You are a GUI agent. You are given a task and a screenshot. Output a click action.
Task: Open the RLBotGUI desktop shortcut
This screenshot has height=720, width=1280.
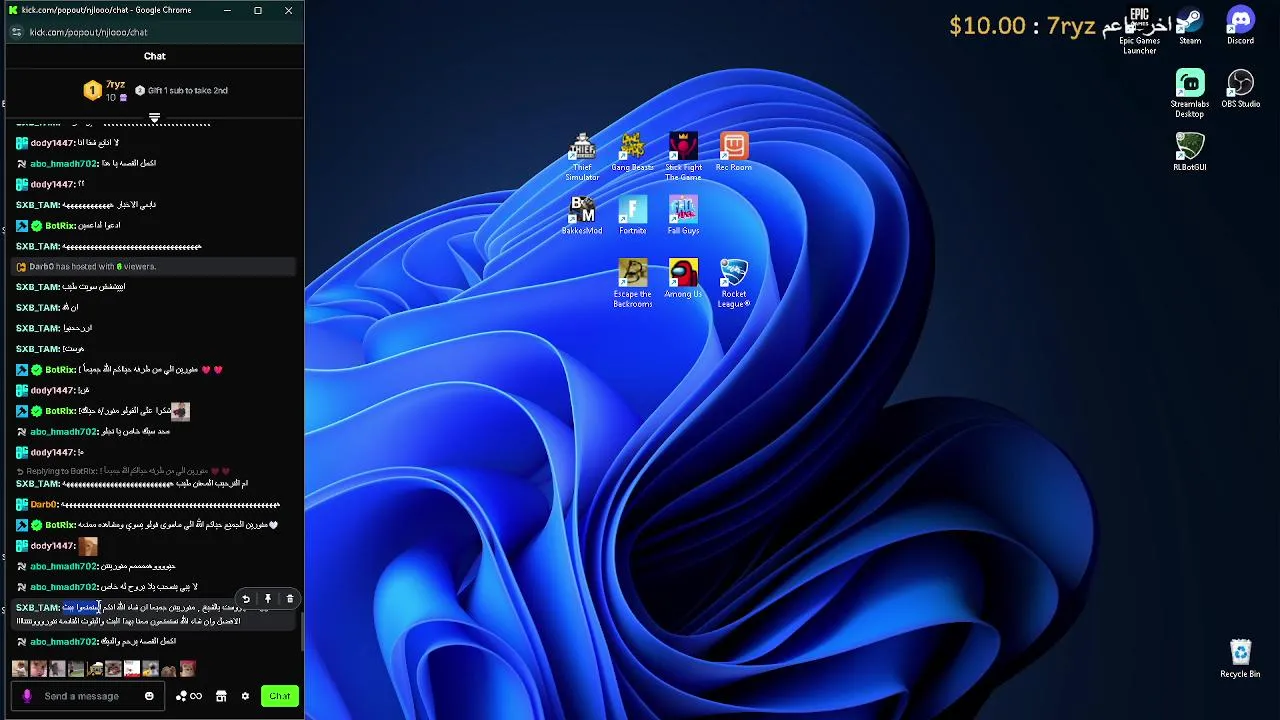tap(1189, 152)
